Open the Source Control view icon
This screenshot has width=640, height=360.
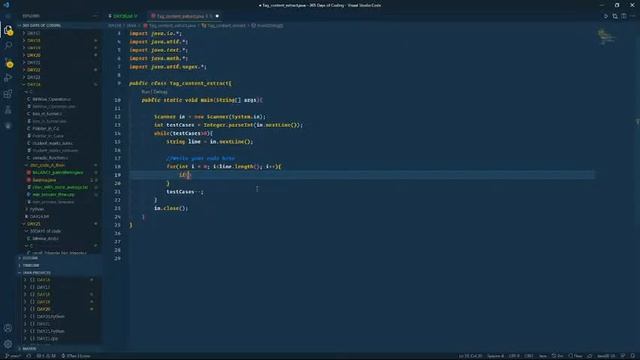[x=9, y=62]
